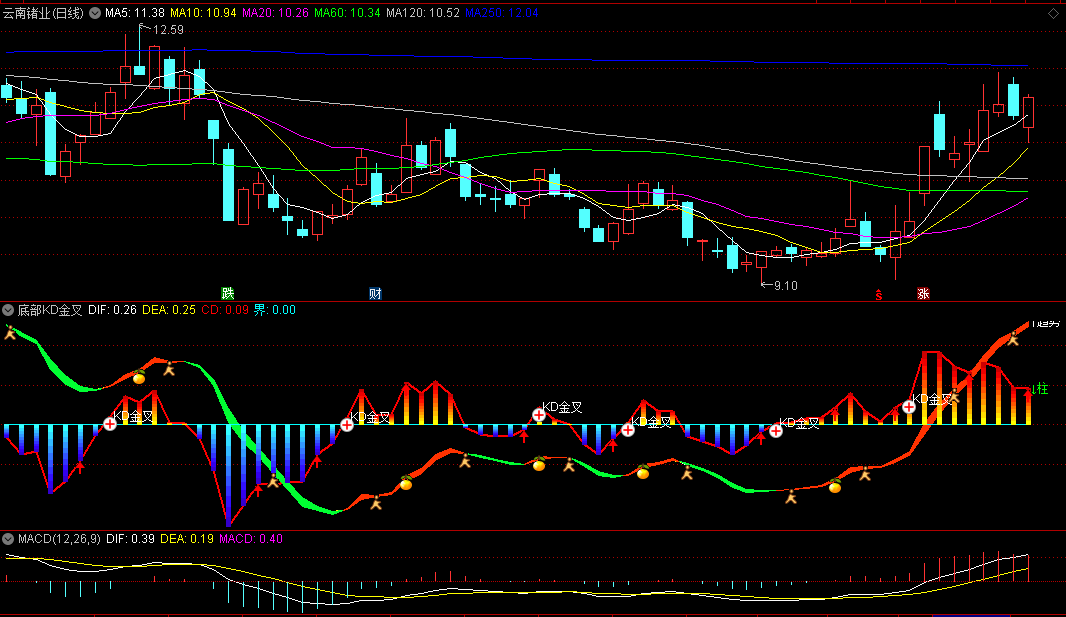Click the cyan 界: 0.00 value
Viewport: 1066px width, 617px height.
tap(275, 310)
